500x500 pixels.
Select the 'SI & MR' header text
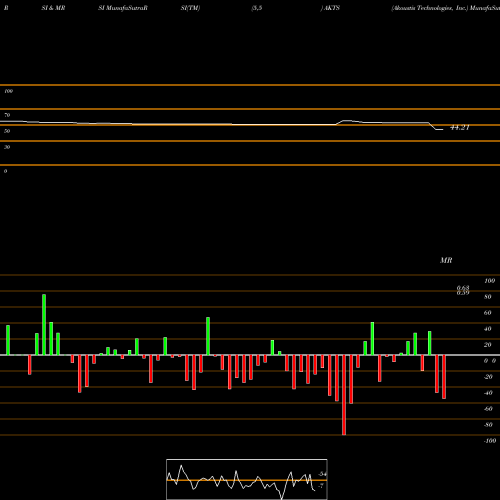coord(53,8)
